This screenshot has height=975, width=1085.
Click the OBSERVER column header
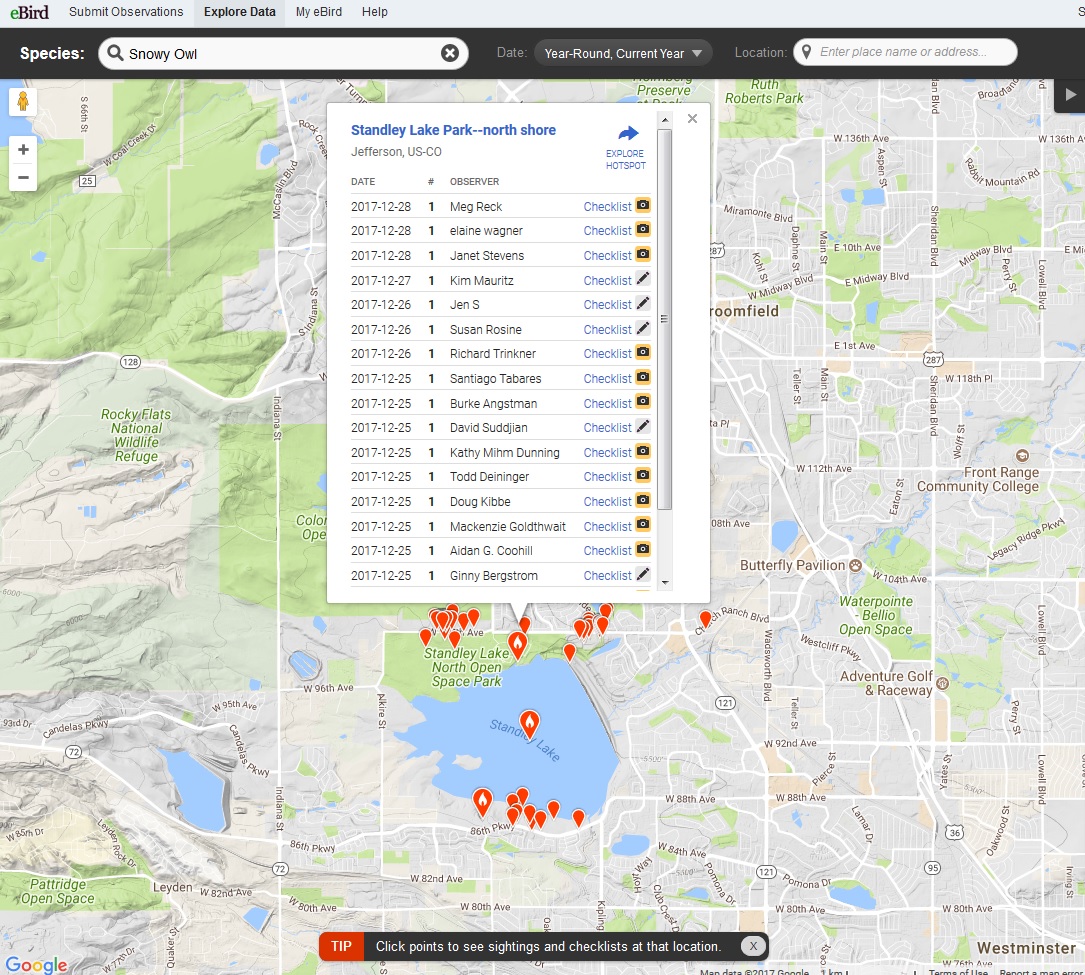474,181
